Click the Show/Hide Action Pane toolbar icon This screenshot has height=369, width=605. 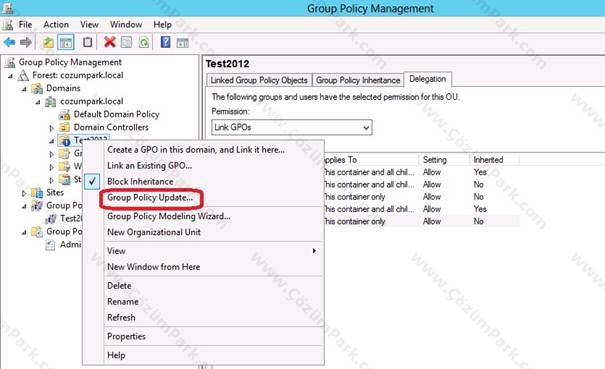(x=183, y=42)
